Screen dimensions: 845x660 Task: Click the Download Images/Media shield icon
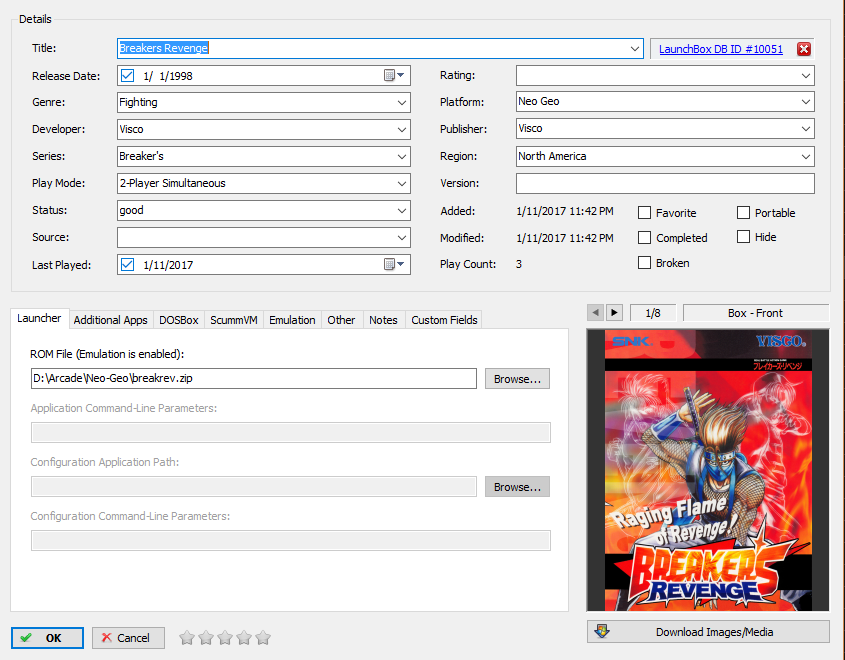[602, 631]
